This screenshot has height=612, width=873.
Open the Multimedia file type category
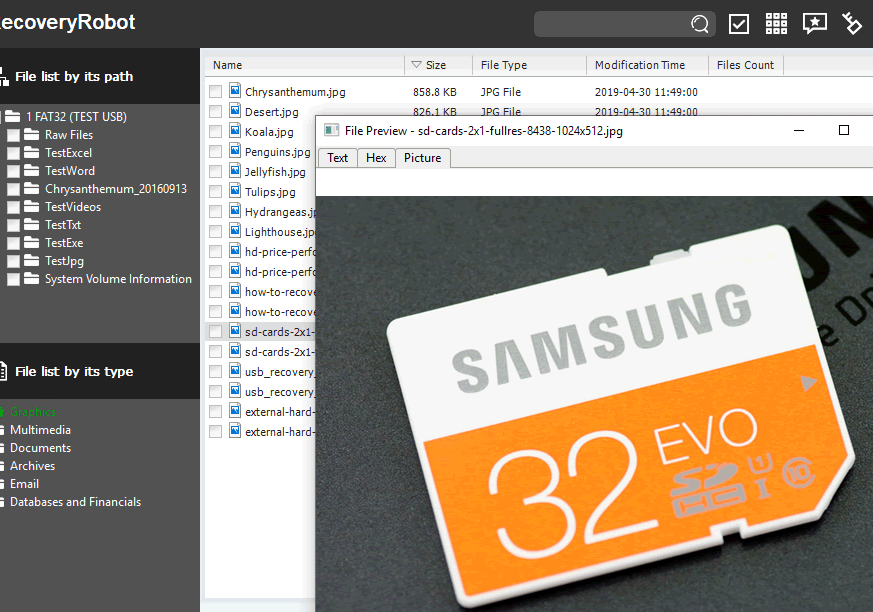(x=40, y=430)
